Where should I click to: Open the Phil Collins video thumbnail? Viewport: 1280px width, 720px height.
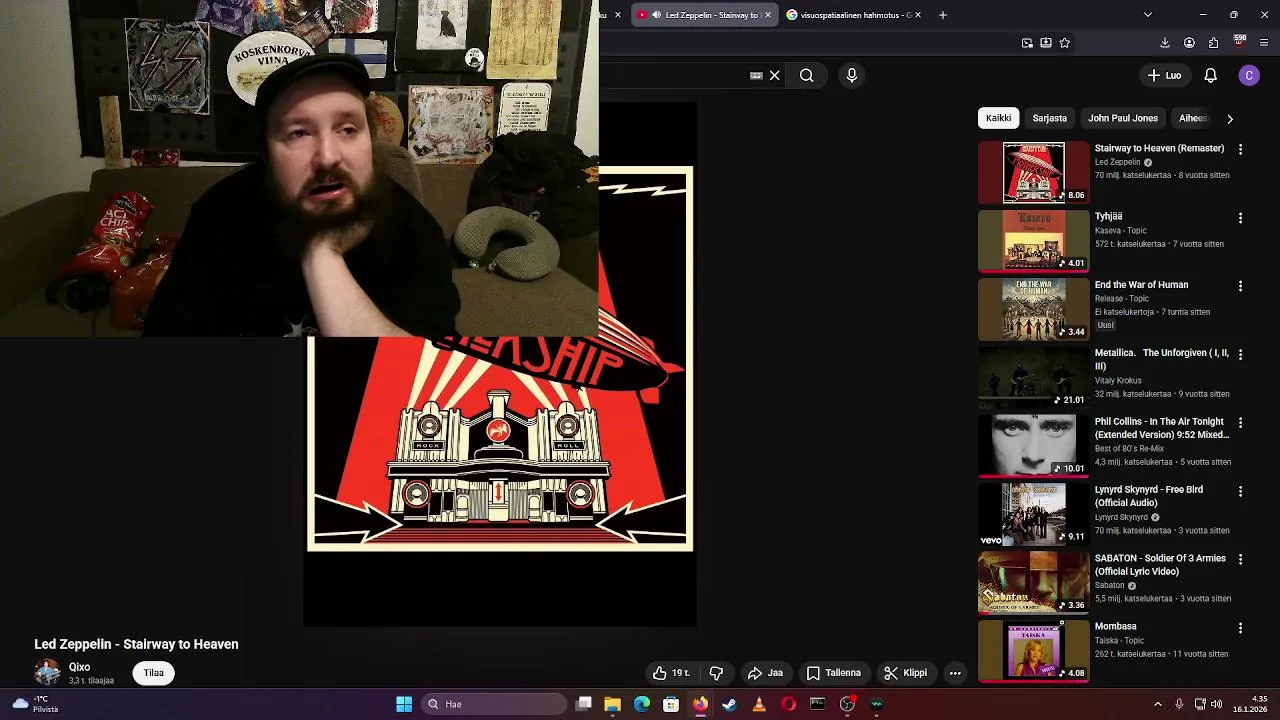click(1033, 446)
